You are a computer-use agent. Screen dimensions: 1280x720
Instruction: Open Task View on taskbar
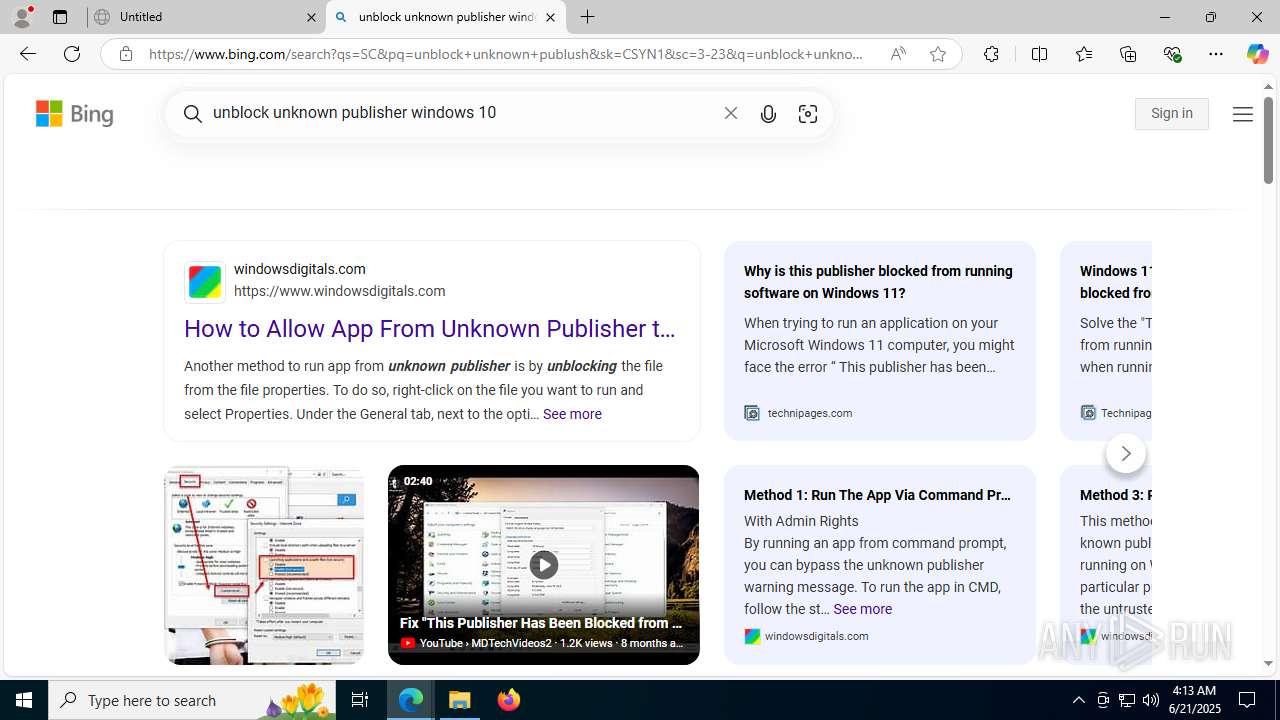click(360, 700)
